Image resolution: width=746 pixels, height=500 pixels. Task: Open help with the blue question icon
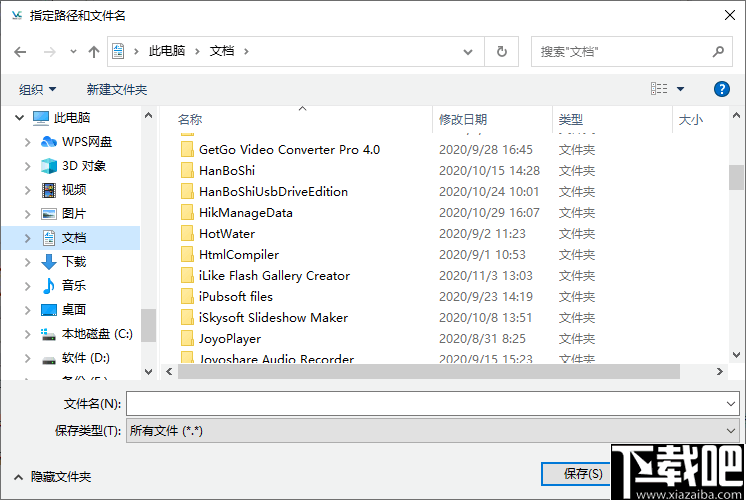coord(721,89)
